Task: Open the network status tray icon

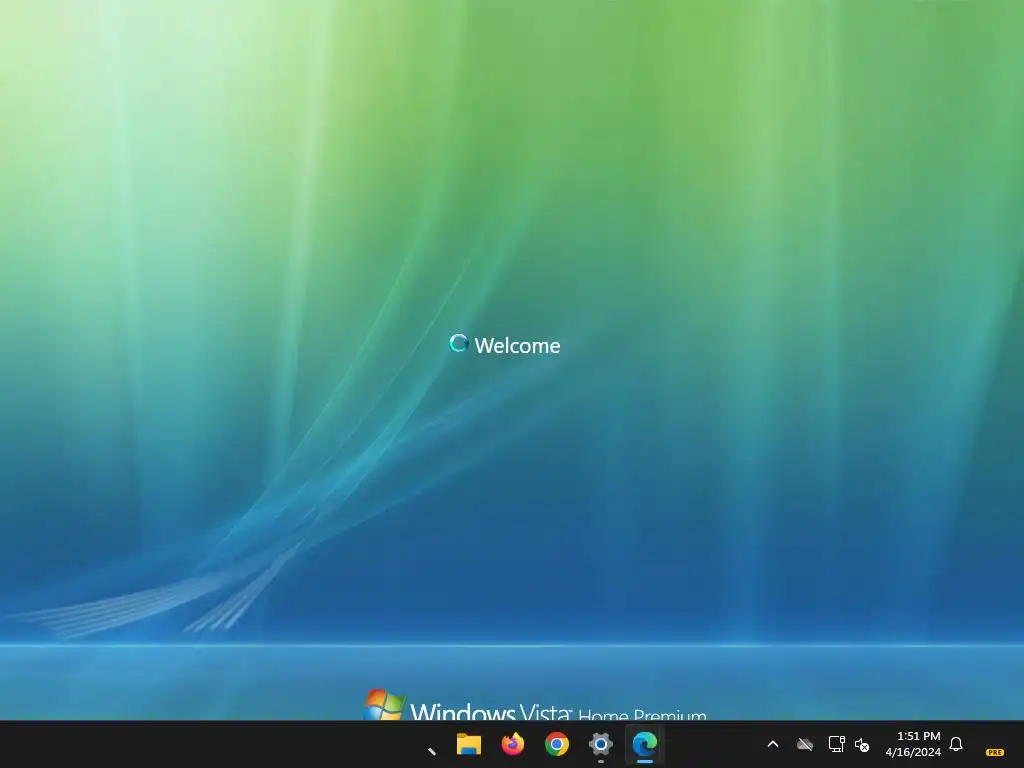Action: tap(836, 744)
